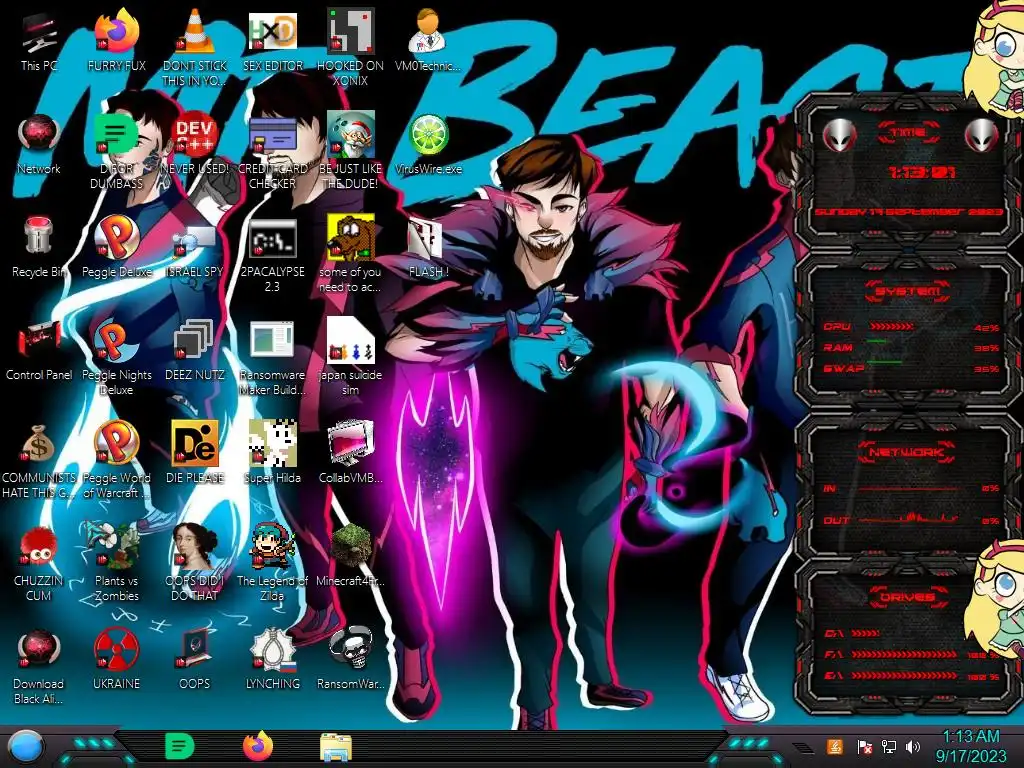The width and height of the screenshot is (1024, 768).
Task: Open the radiation icon labeled UKRAINE
Action: click(116, 660)
